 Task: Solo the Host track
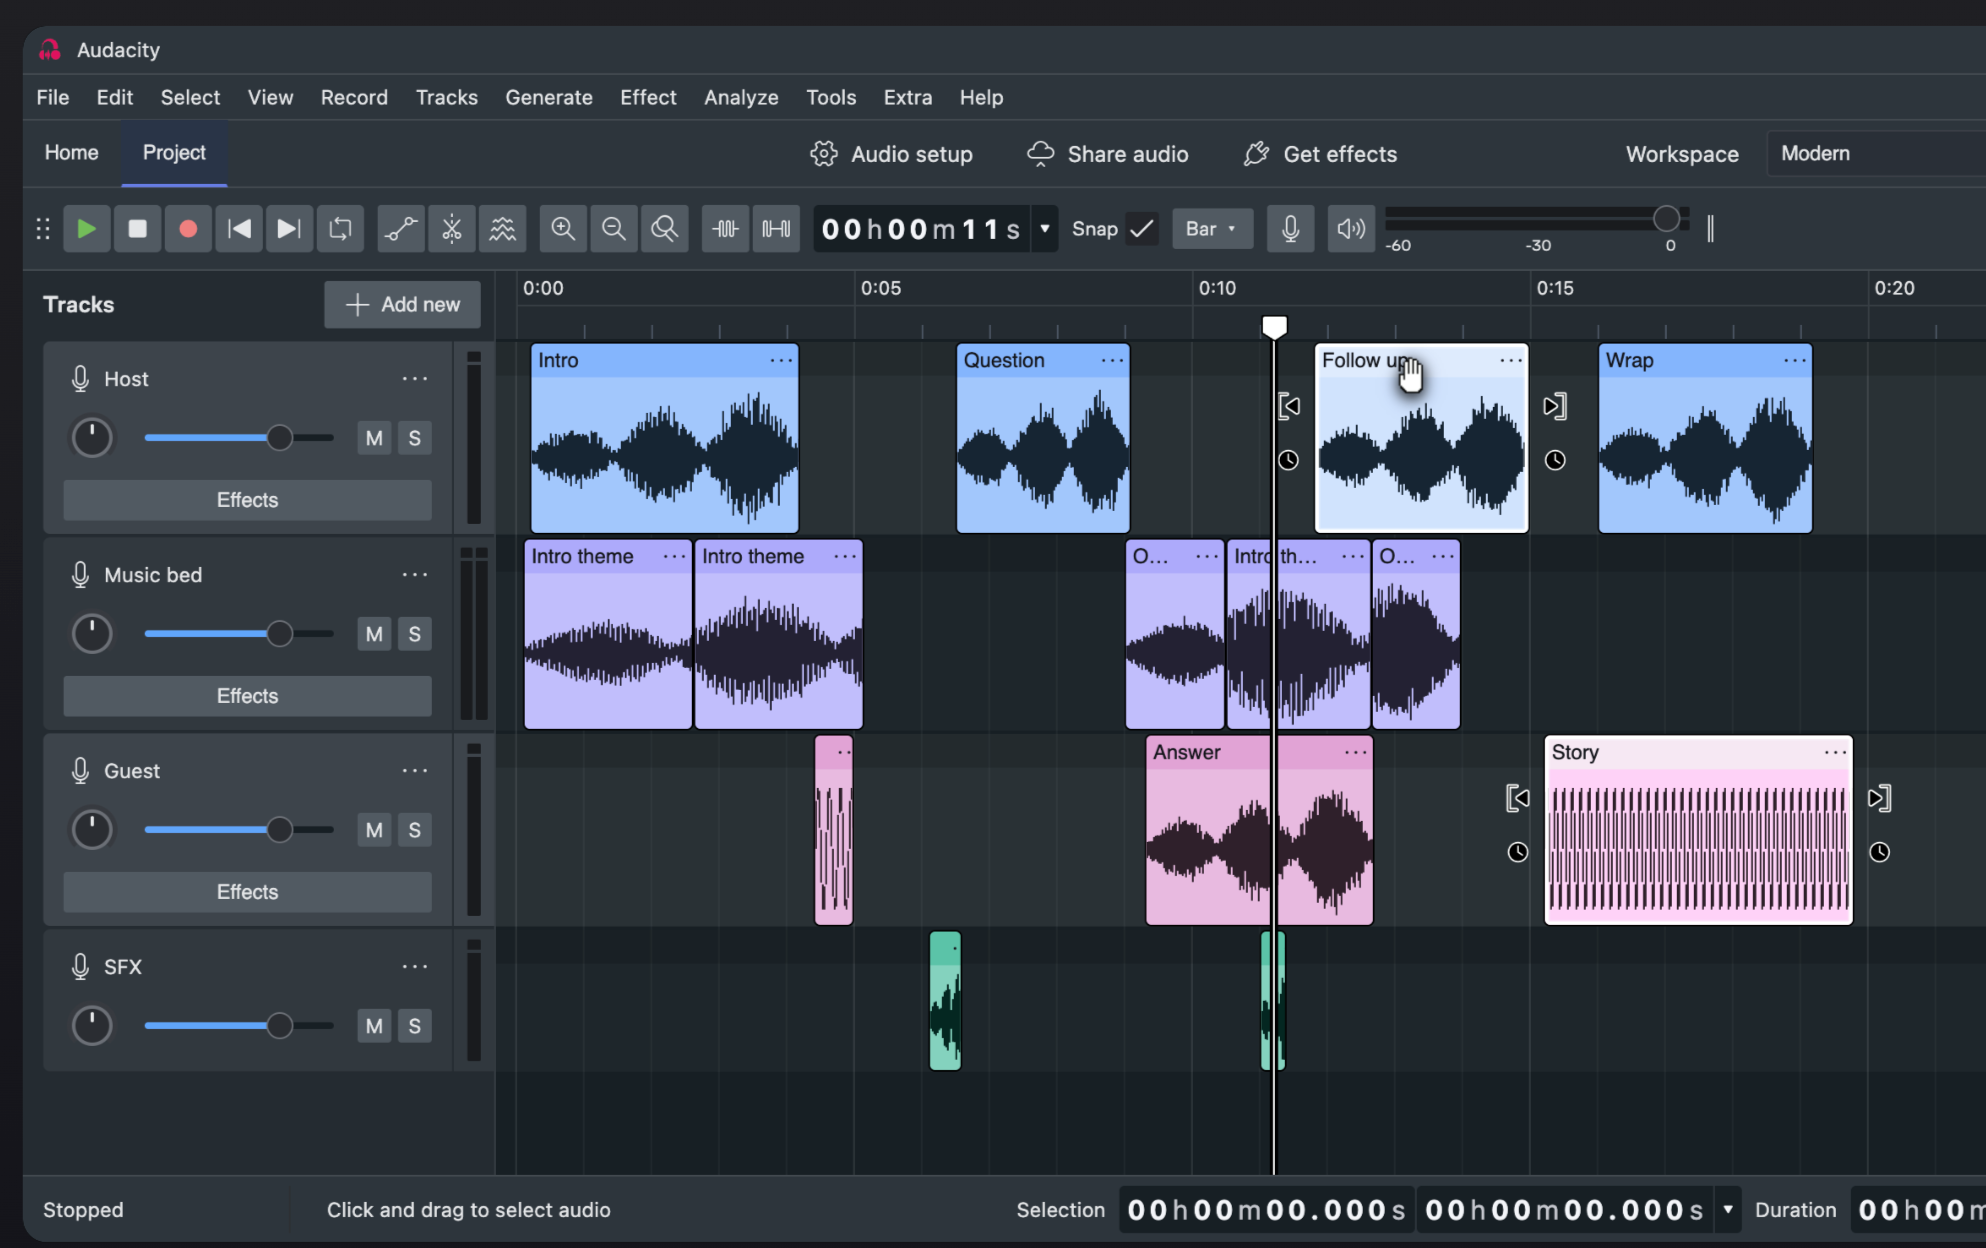[x=414, y=438]
